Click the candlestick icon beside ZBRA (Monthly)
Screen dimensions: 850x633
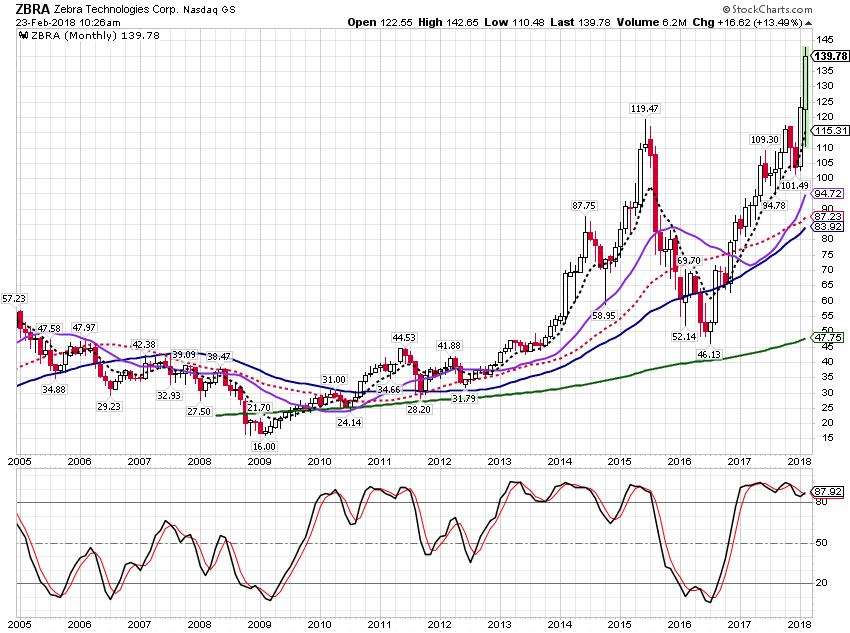click(x=23, y=36)
